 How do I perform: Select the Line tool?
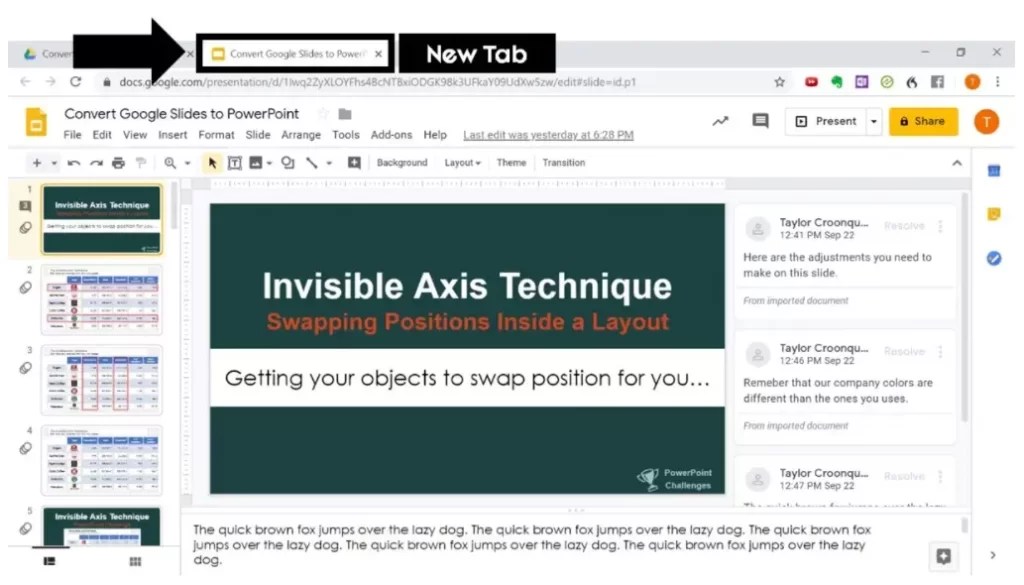point(311,162)
